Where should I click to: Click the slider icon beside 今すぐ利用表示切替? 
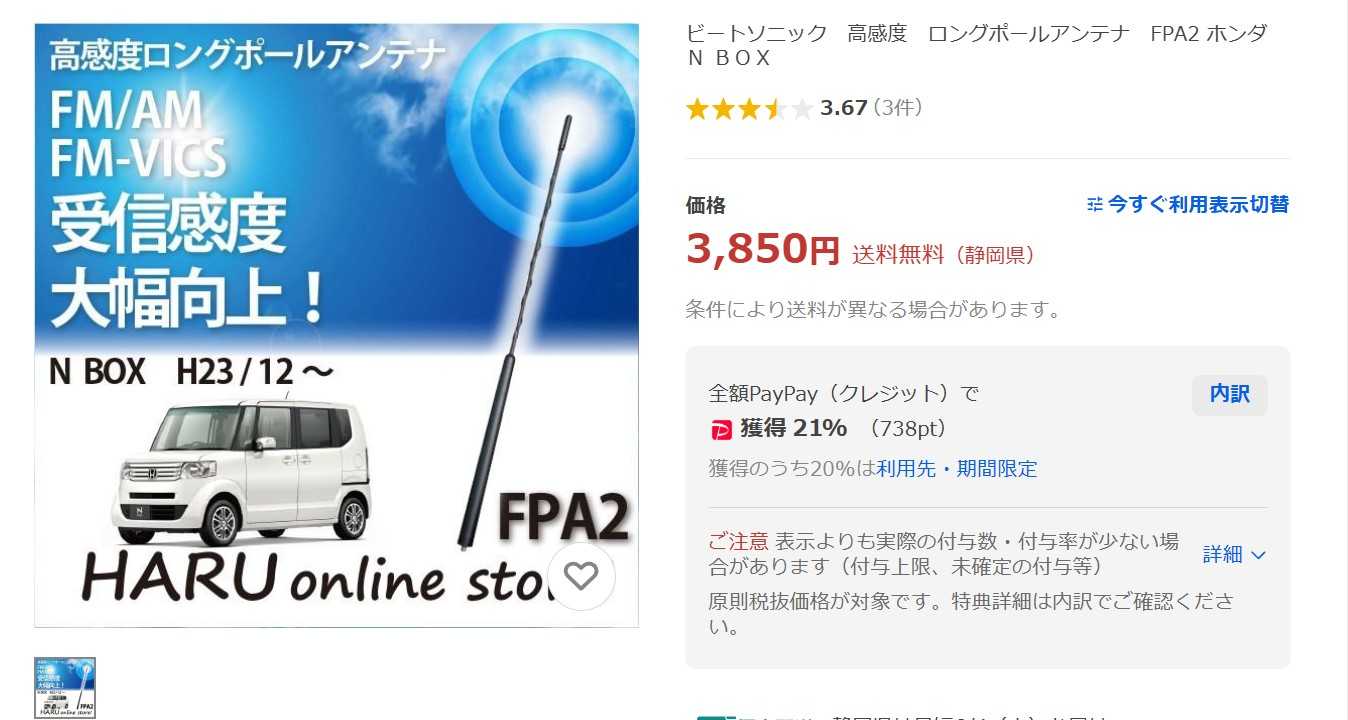point(1095,204)
